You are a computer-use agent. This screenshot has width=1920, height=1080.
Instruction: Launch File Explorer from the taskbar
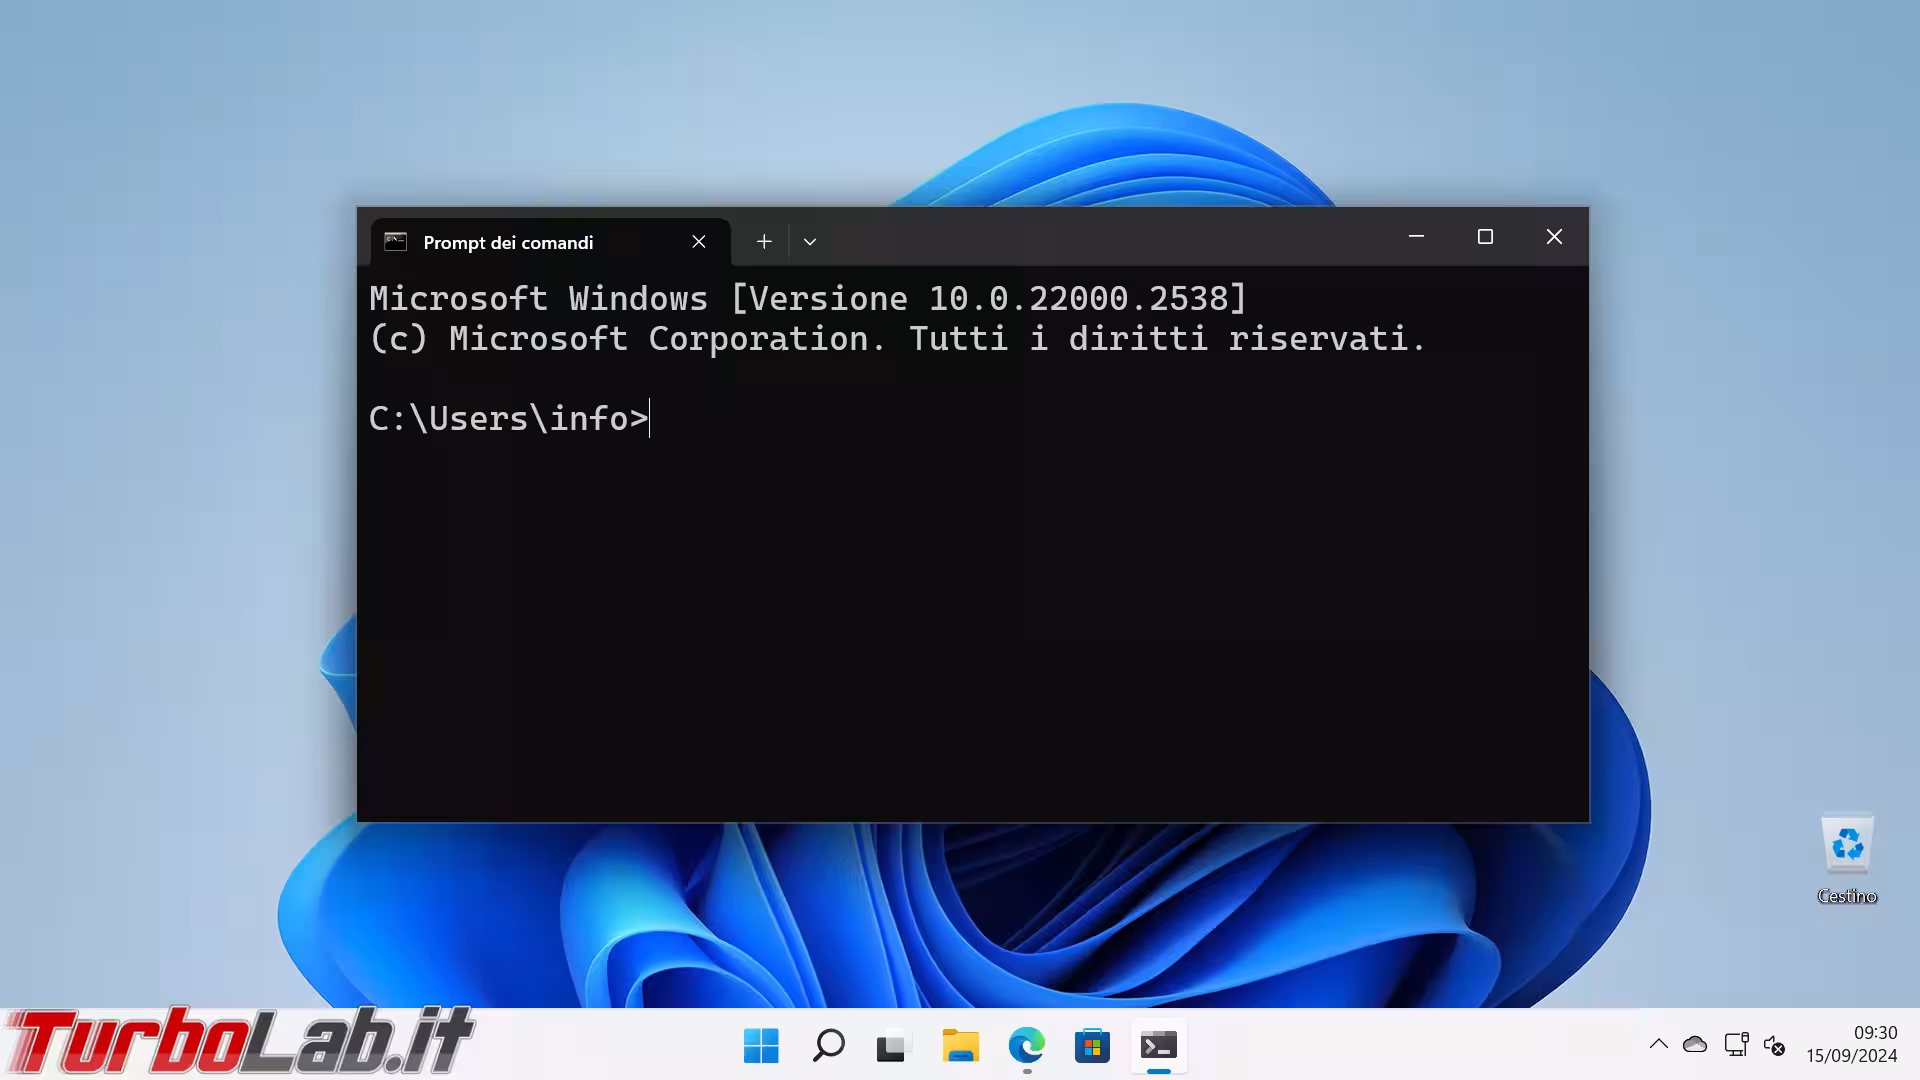point(960,1047)
